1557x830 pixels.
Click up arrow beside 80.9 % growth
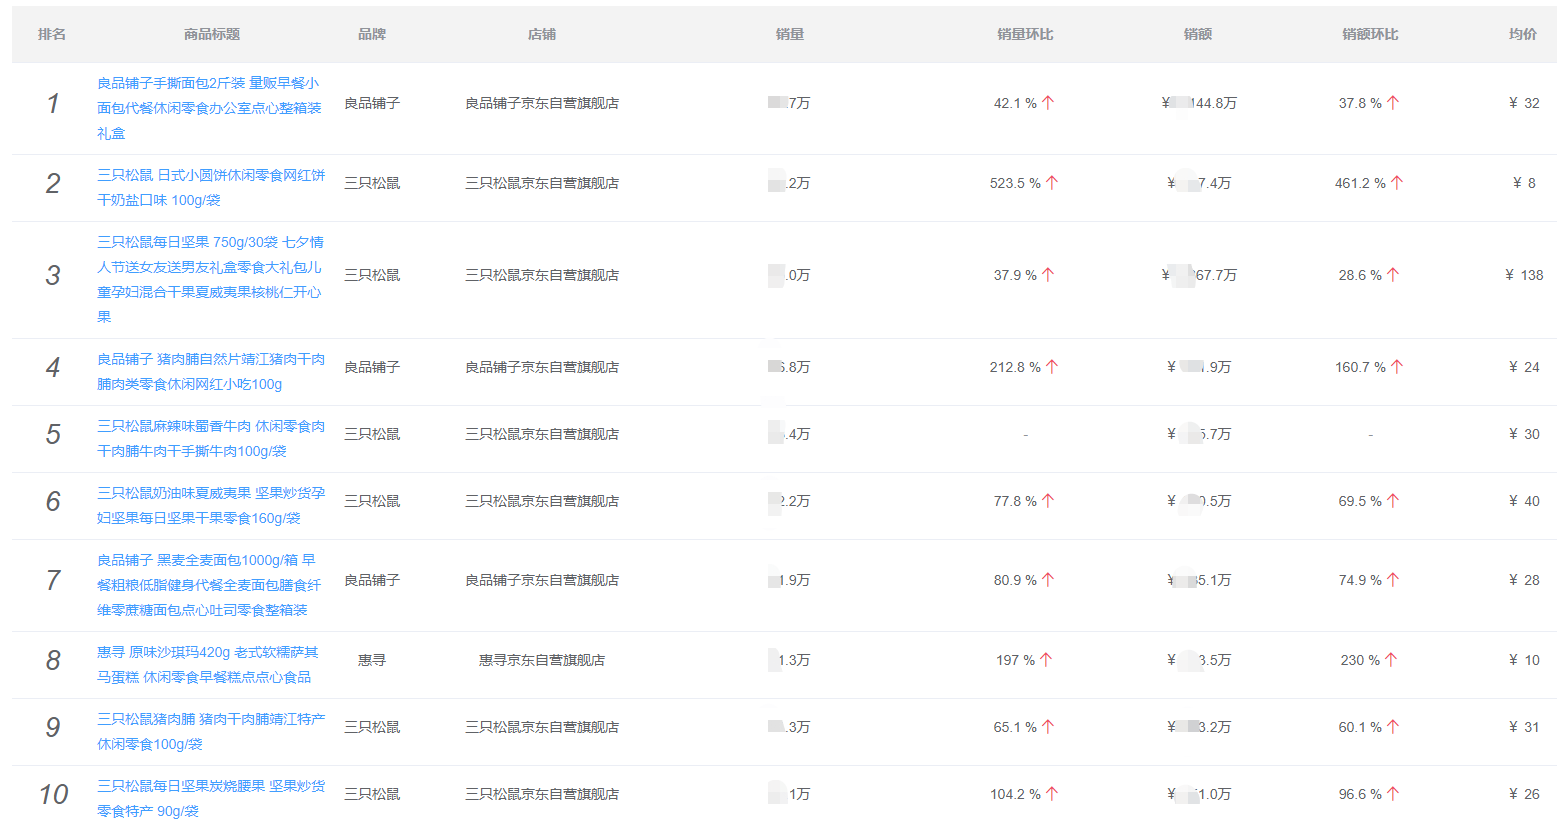pos(1048,580)
